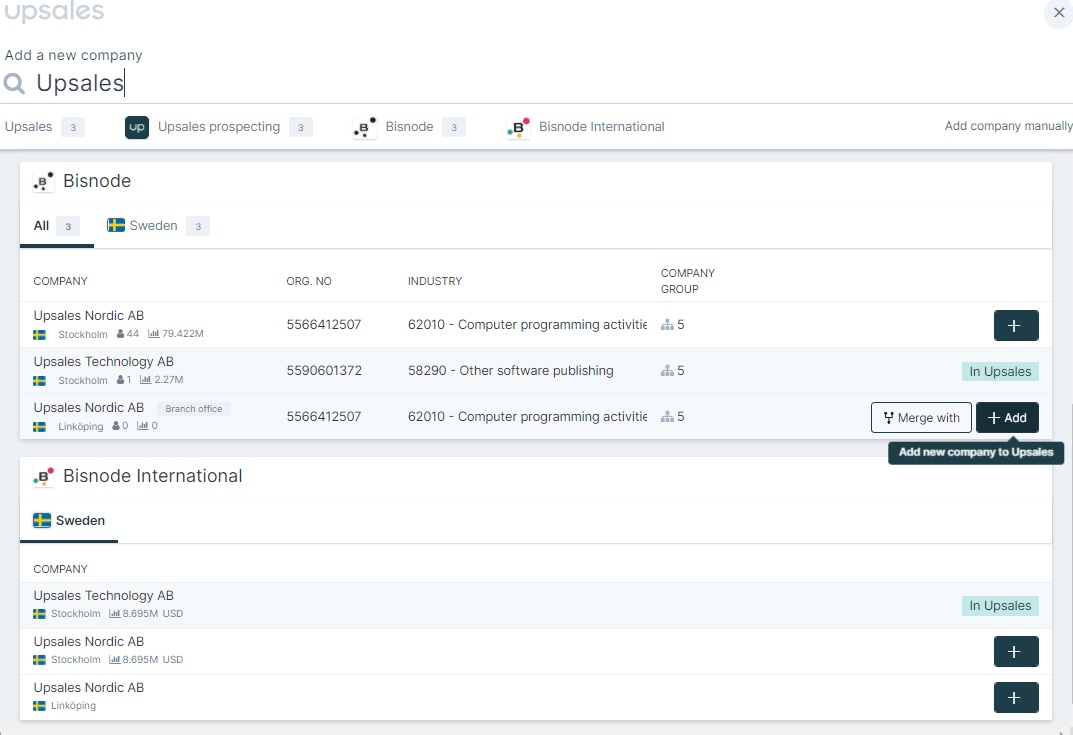Click Add company manually link
Image resolution: width=1073 pixels, height=735 pixels.
click(1008, 126)
